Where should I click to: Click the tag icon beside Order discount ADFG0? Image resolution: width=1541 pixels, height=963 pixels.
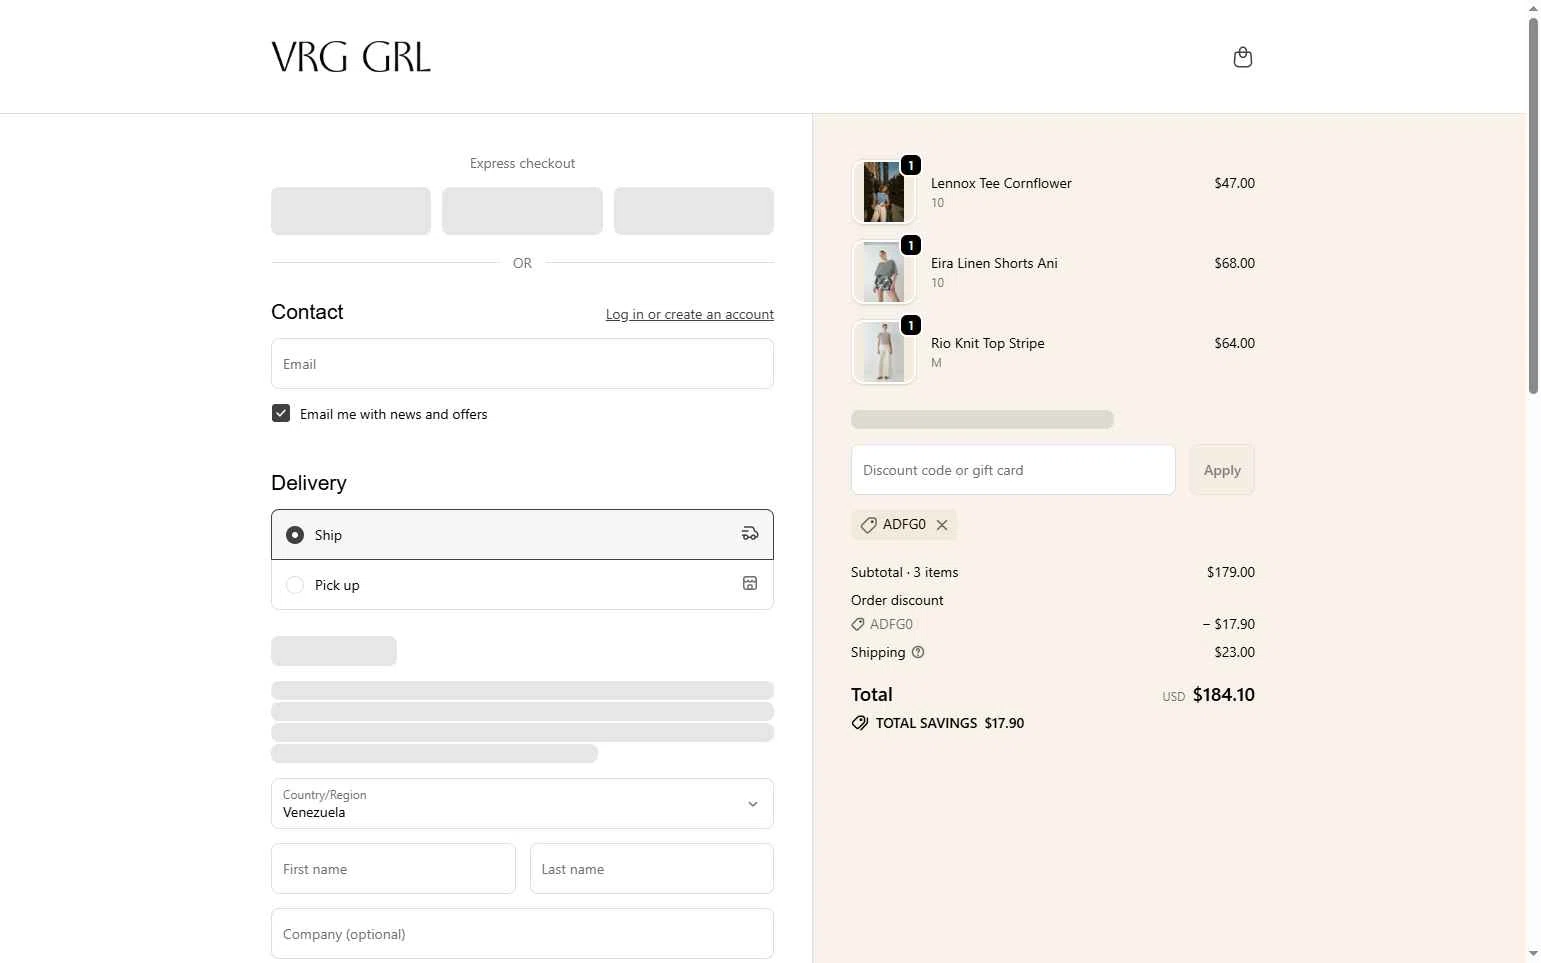[x=858, y=624]
